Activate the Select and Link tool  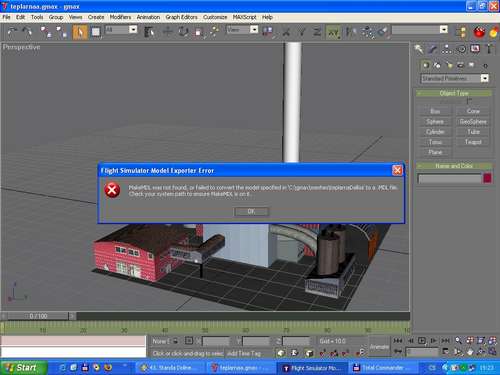[46, 32]
